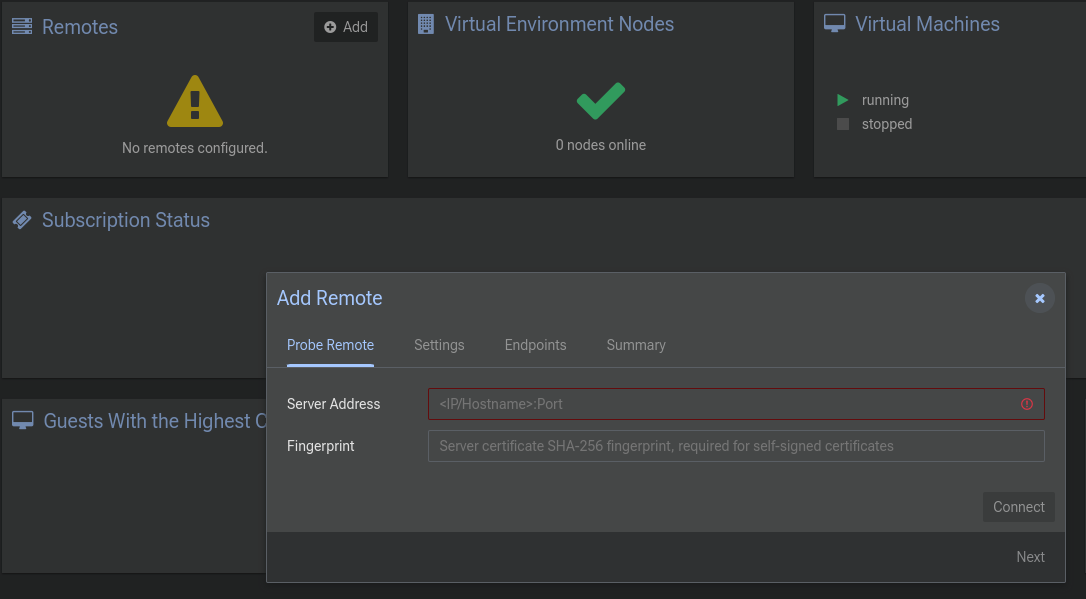The width and height of the screenshot is (1086, 599).
Task: Click the yellow warning triangle icon
Action: pos(195,102)
